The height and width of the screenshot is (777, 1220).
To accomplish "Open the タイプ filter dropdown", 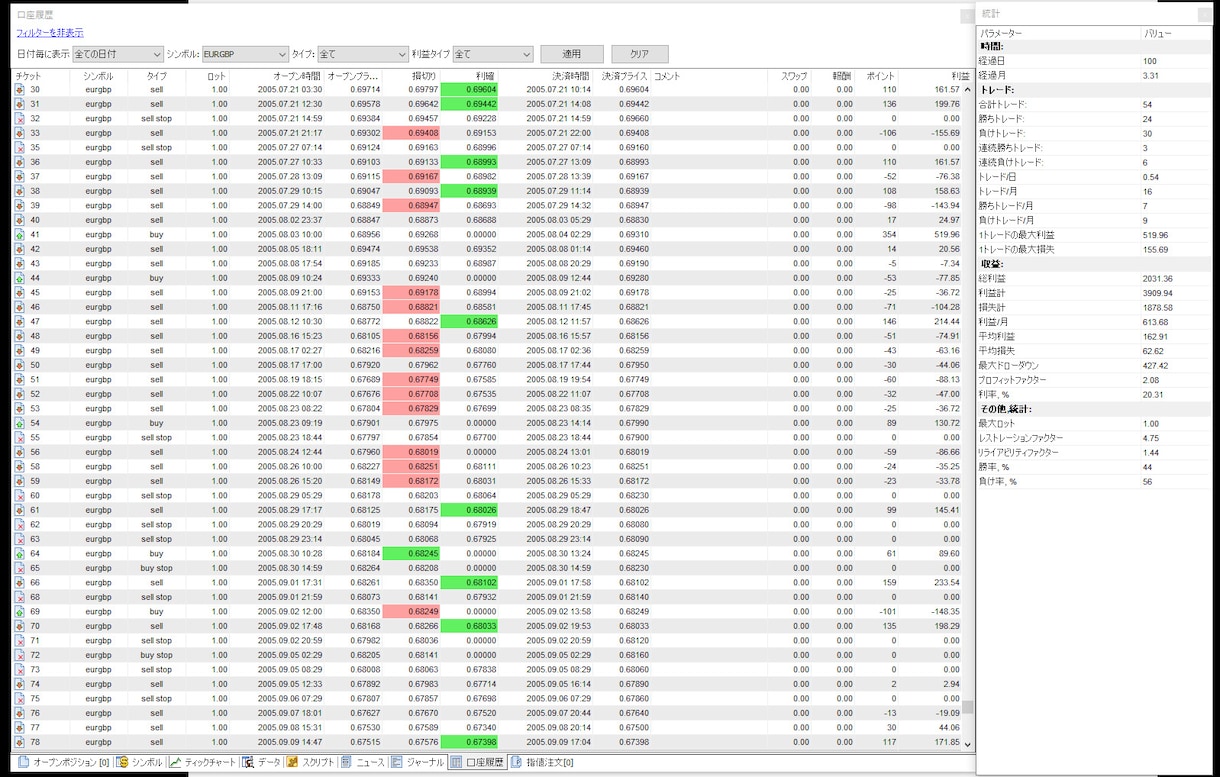I will 362,54.
